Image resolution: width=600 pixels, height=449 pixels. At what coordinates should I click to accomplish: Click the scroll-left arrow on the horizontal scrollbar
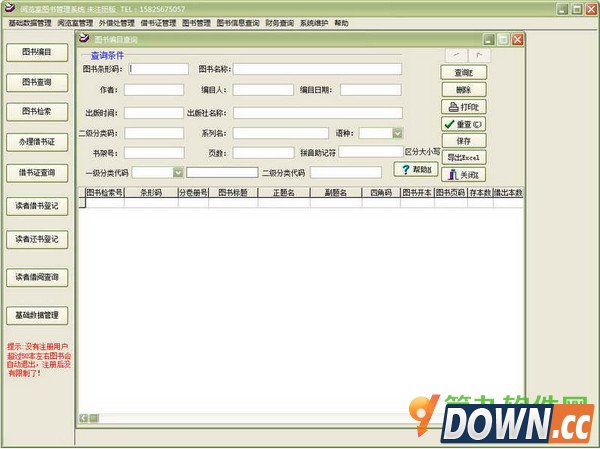click(83, 418)
